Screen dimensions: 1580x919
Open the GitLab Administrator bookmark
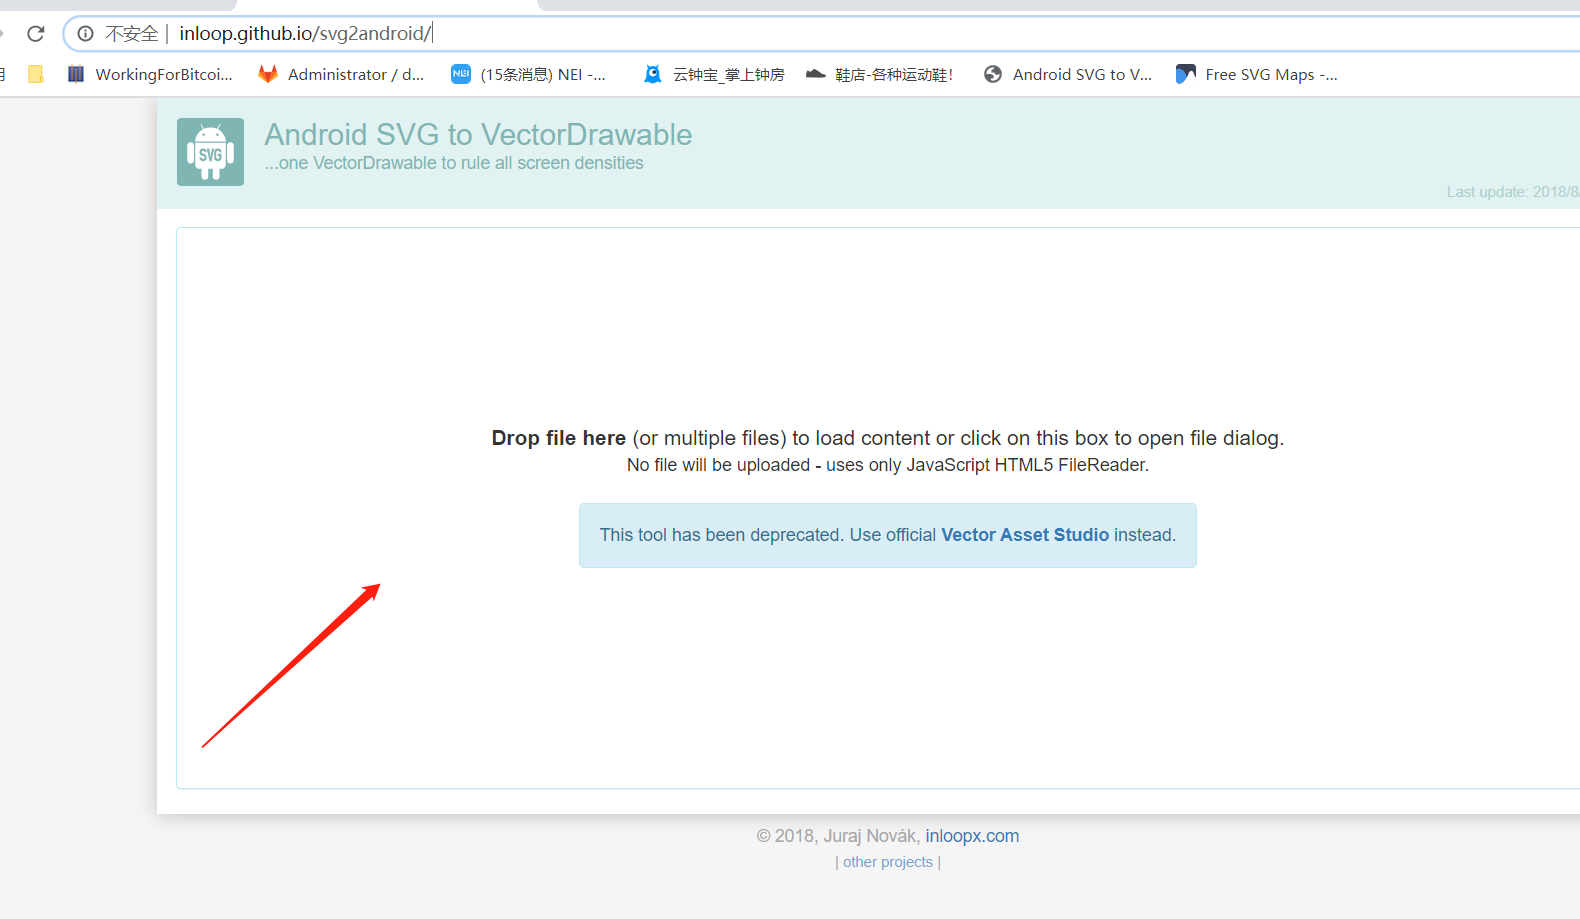pos(341,74)
